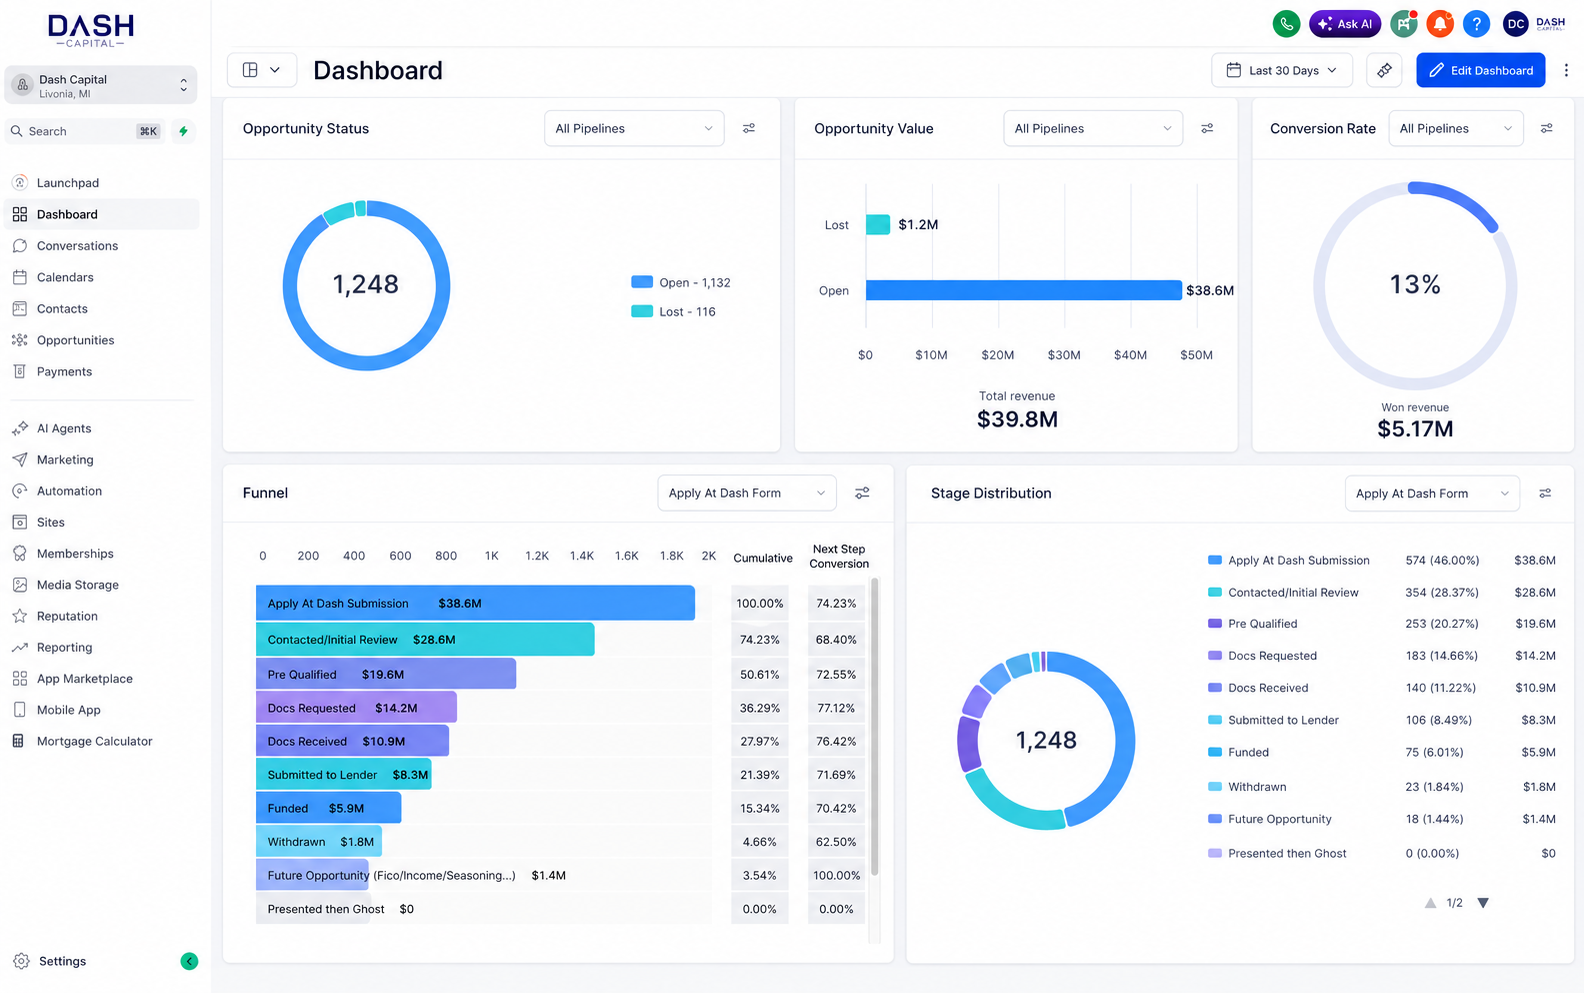Click the Memberships badge icon
This screenshot has height=993, width=1584.
click(x=19, y=553)
